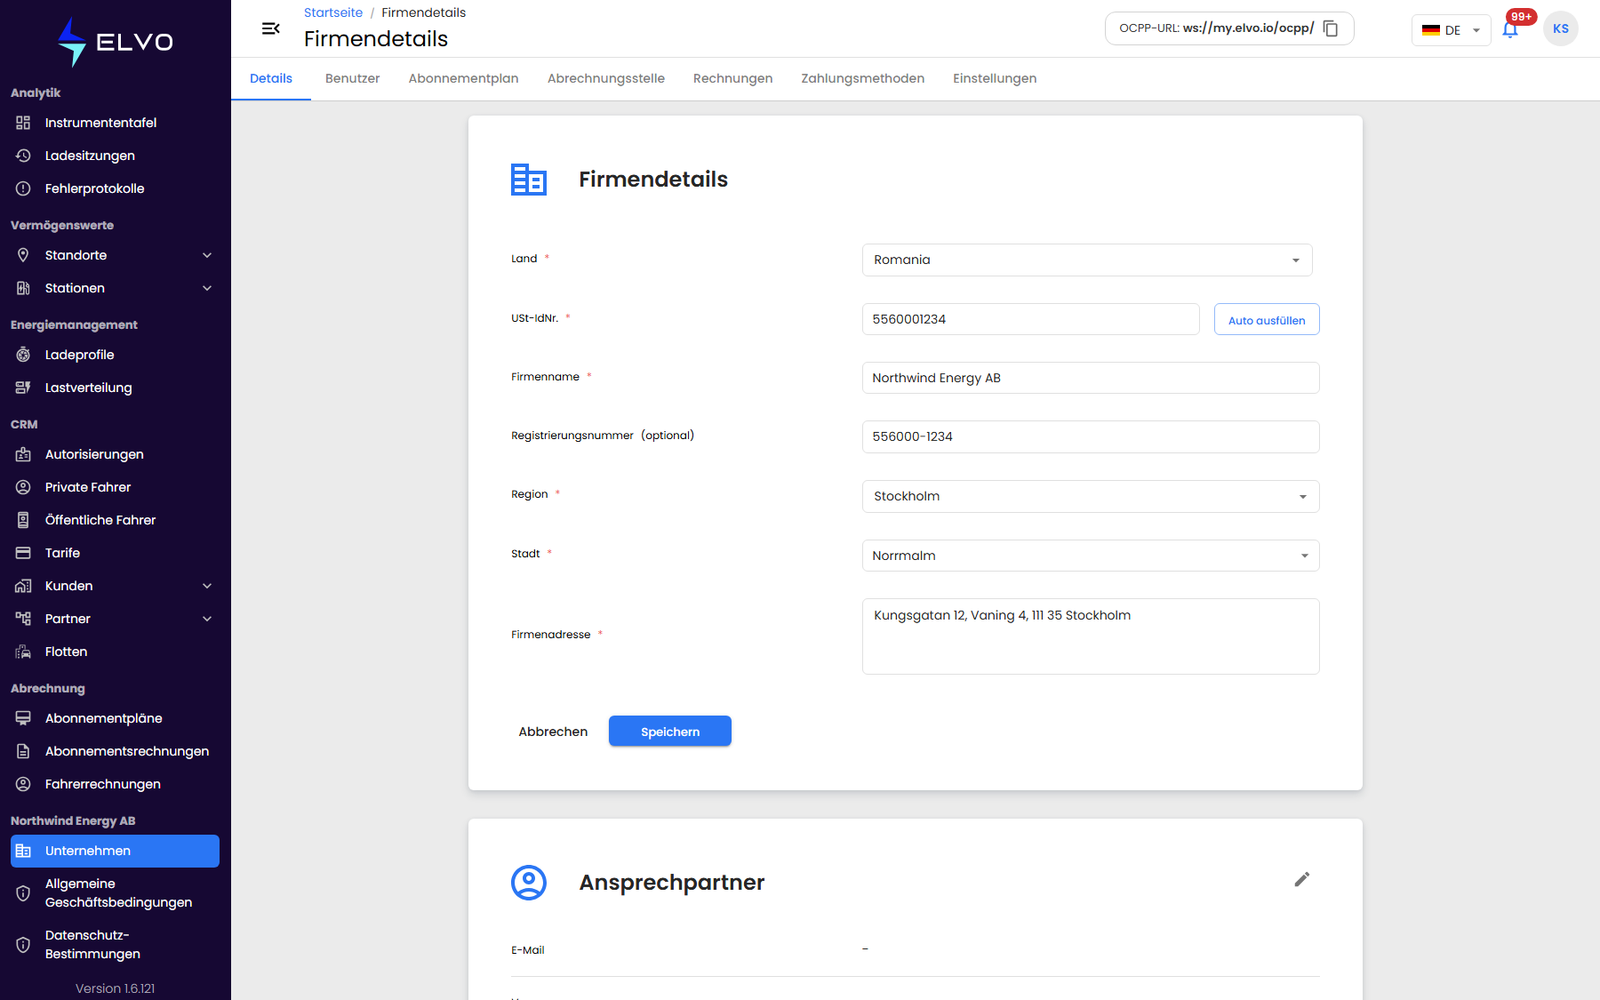1600x1000 pixels.
Task: Open Abonnementpläne in the sidebar
Action: coord(115,718)
